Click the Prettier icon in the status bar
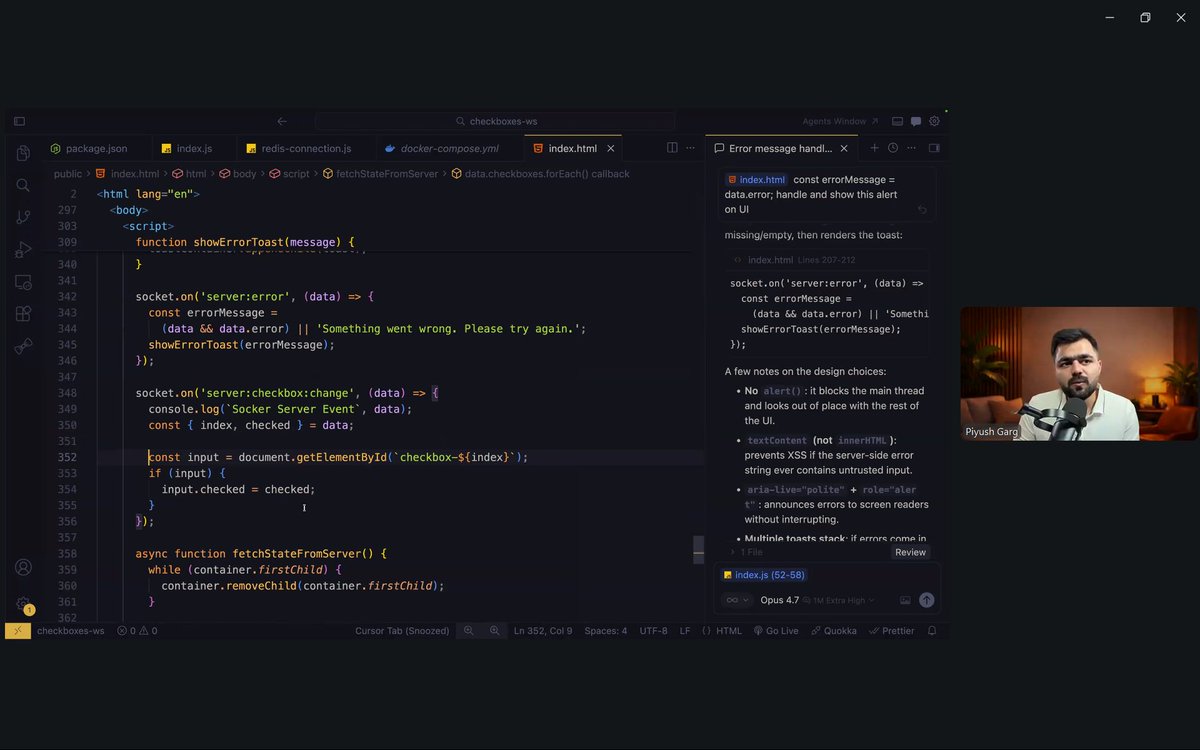Image resolution: width=1200 pixels, height=750 pixels. pos(890,631)
